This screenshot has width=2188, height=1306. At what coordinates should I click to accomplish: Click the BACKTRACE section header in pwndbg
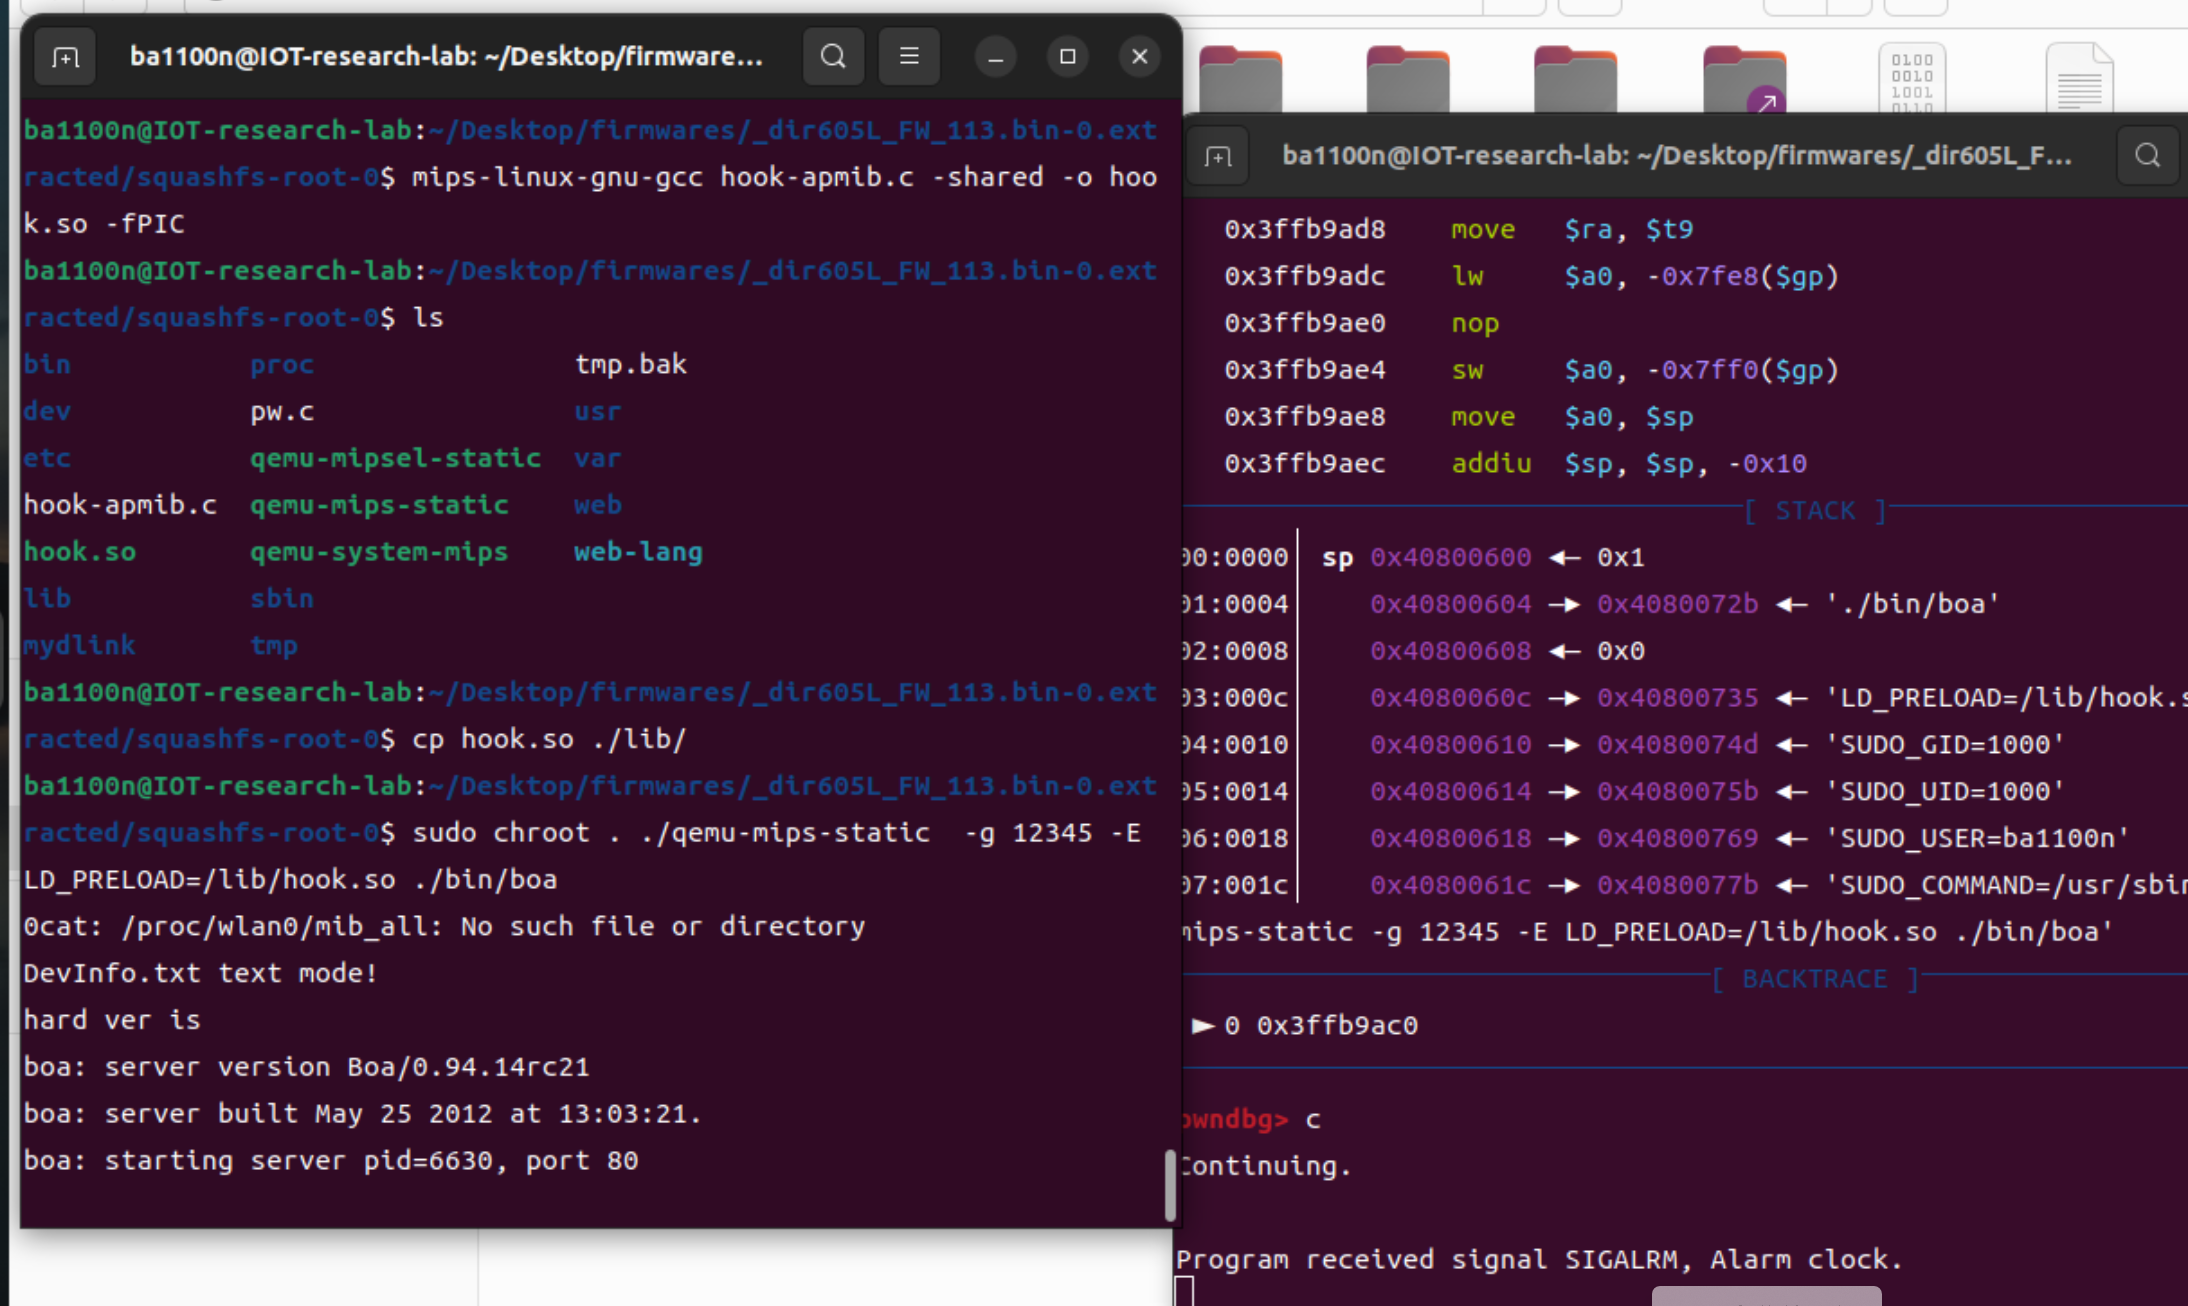[1814, 979]
